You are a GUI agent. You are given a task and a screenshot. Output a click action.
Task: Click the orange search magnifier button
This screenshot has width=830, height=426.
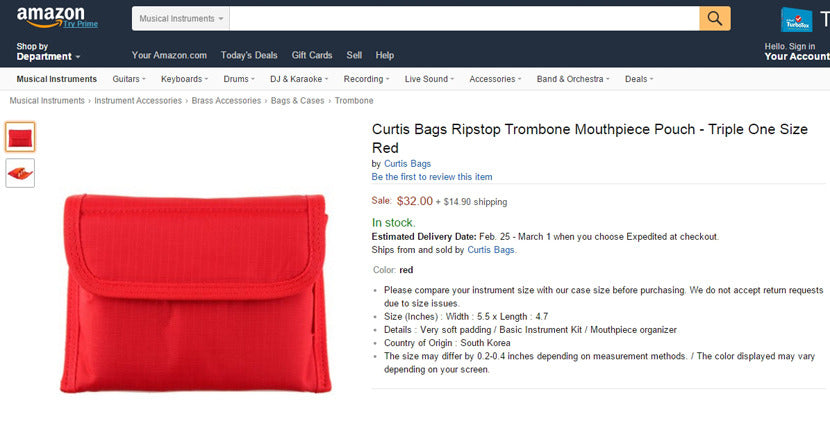(714, 18)
